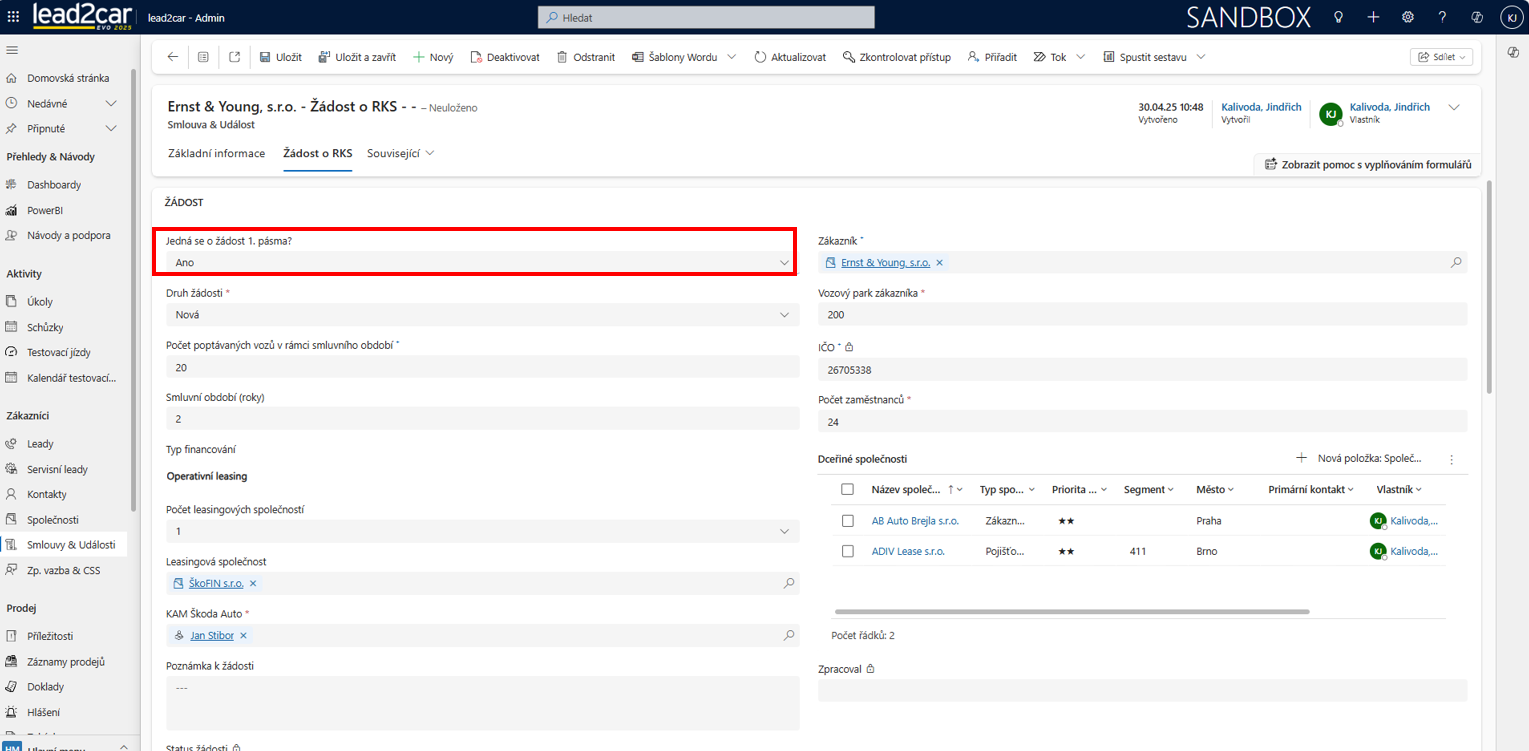The width and height of the screenshot is (1529, 751).
Task: Expand the Šablony Wordu dropdown arrow
Action: click(x=732, y=57)
